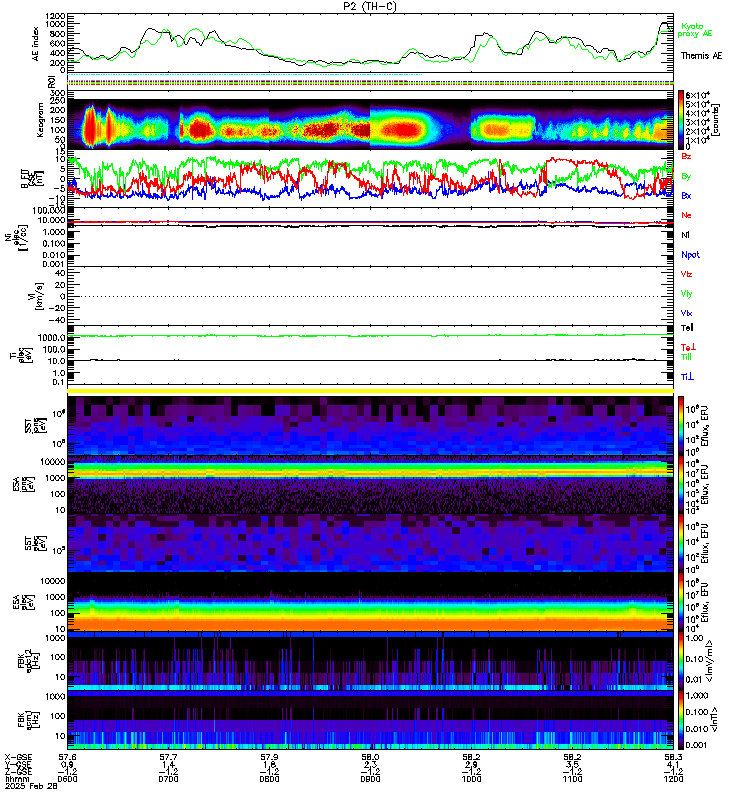Click the X-GSE value "57.6"
The width and height of the screenshot is (750, 800).
(67, 757)
